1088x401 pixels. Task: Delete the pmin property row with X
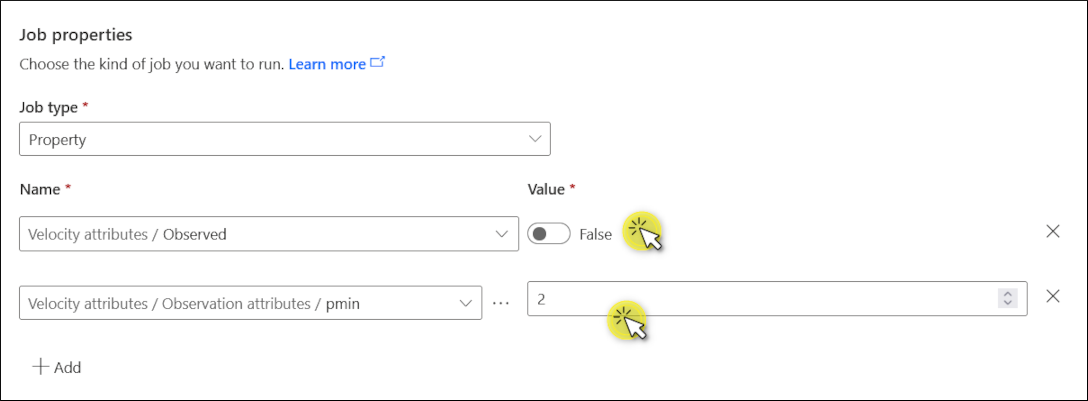(x=1053, y=296)
